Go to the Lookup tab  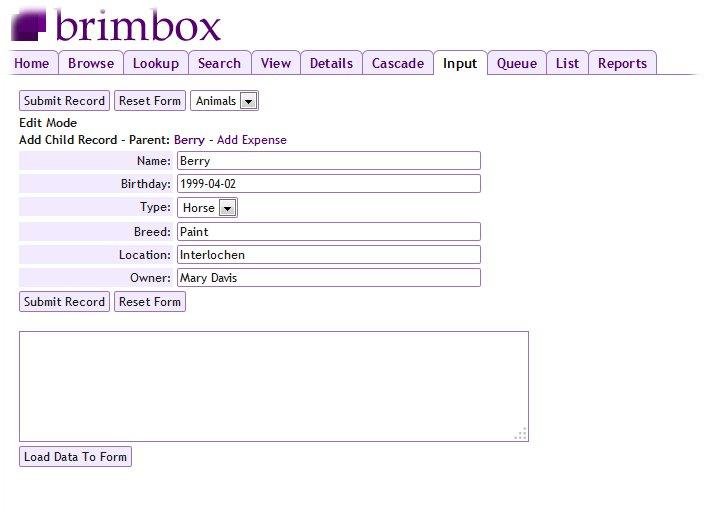click(x=156, y=63)
